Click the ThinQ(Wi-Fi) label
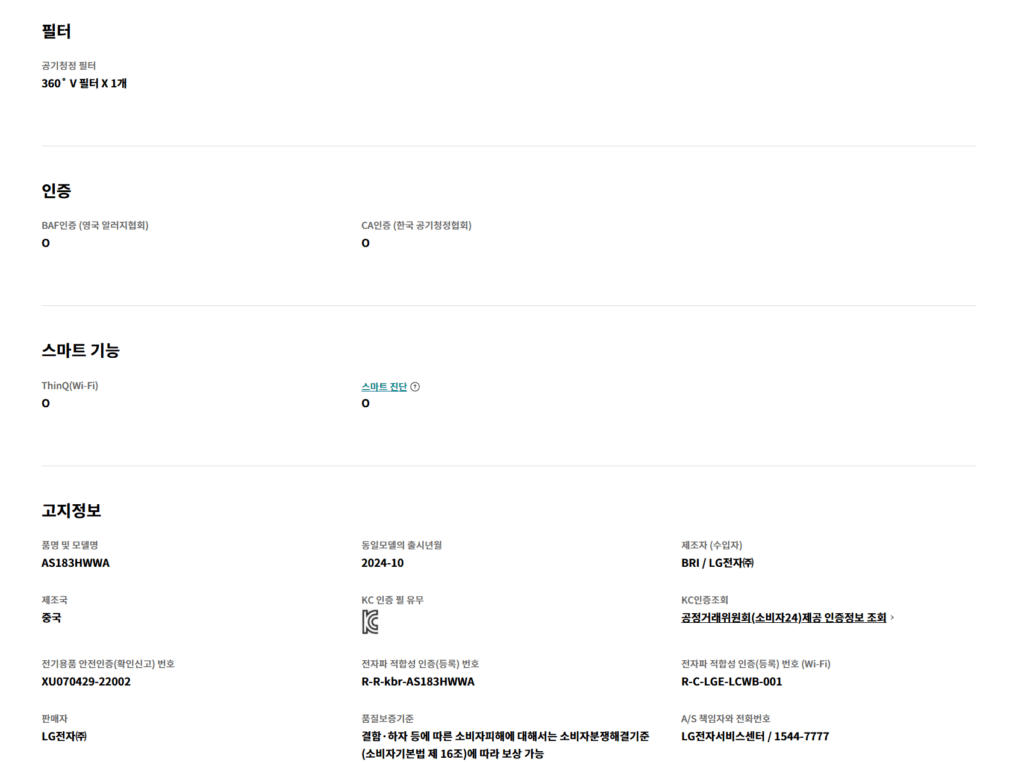Viewport: 1024px width, 762px height. 70,386
